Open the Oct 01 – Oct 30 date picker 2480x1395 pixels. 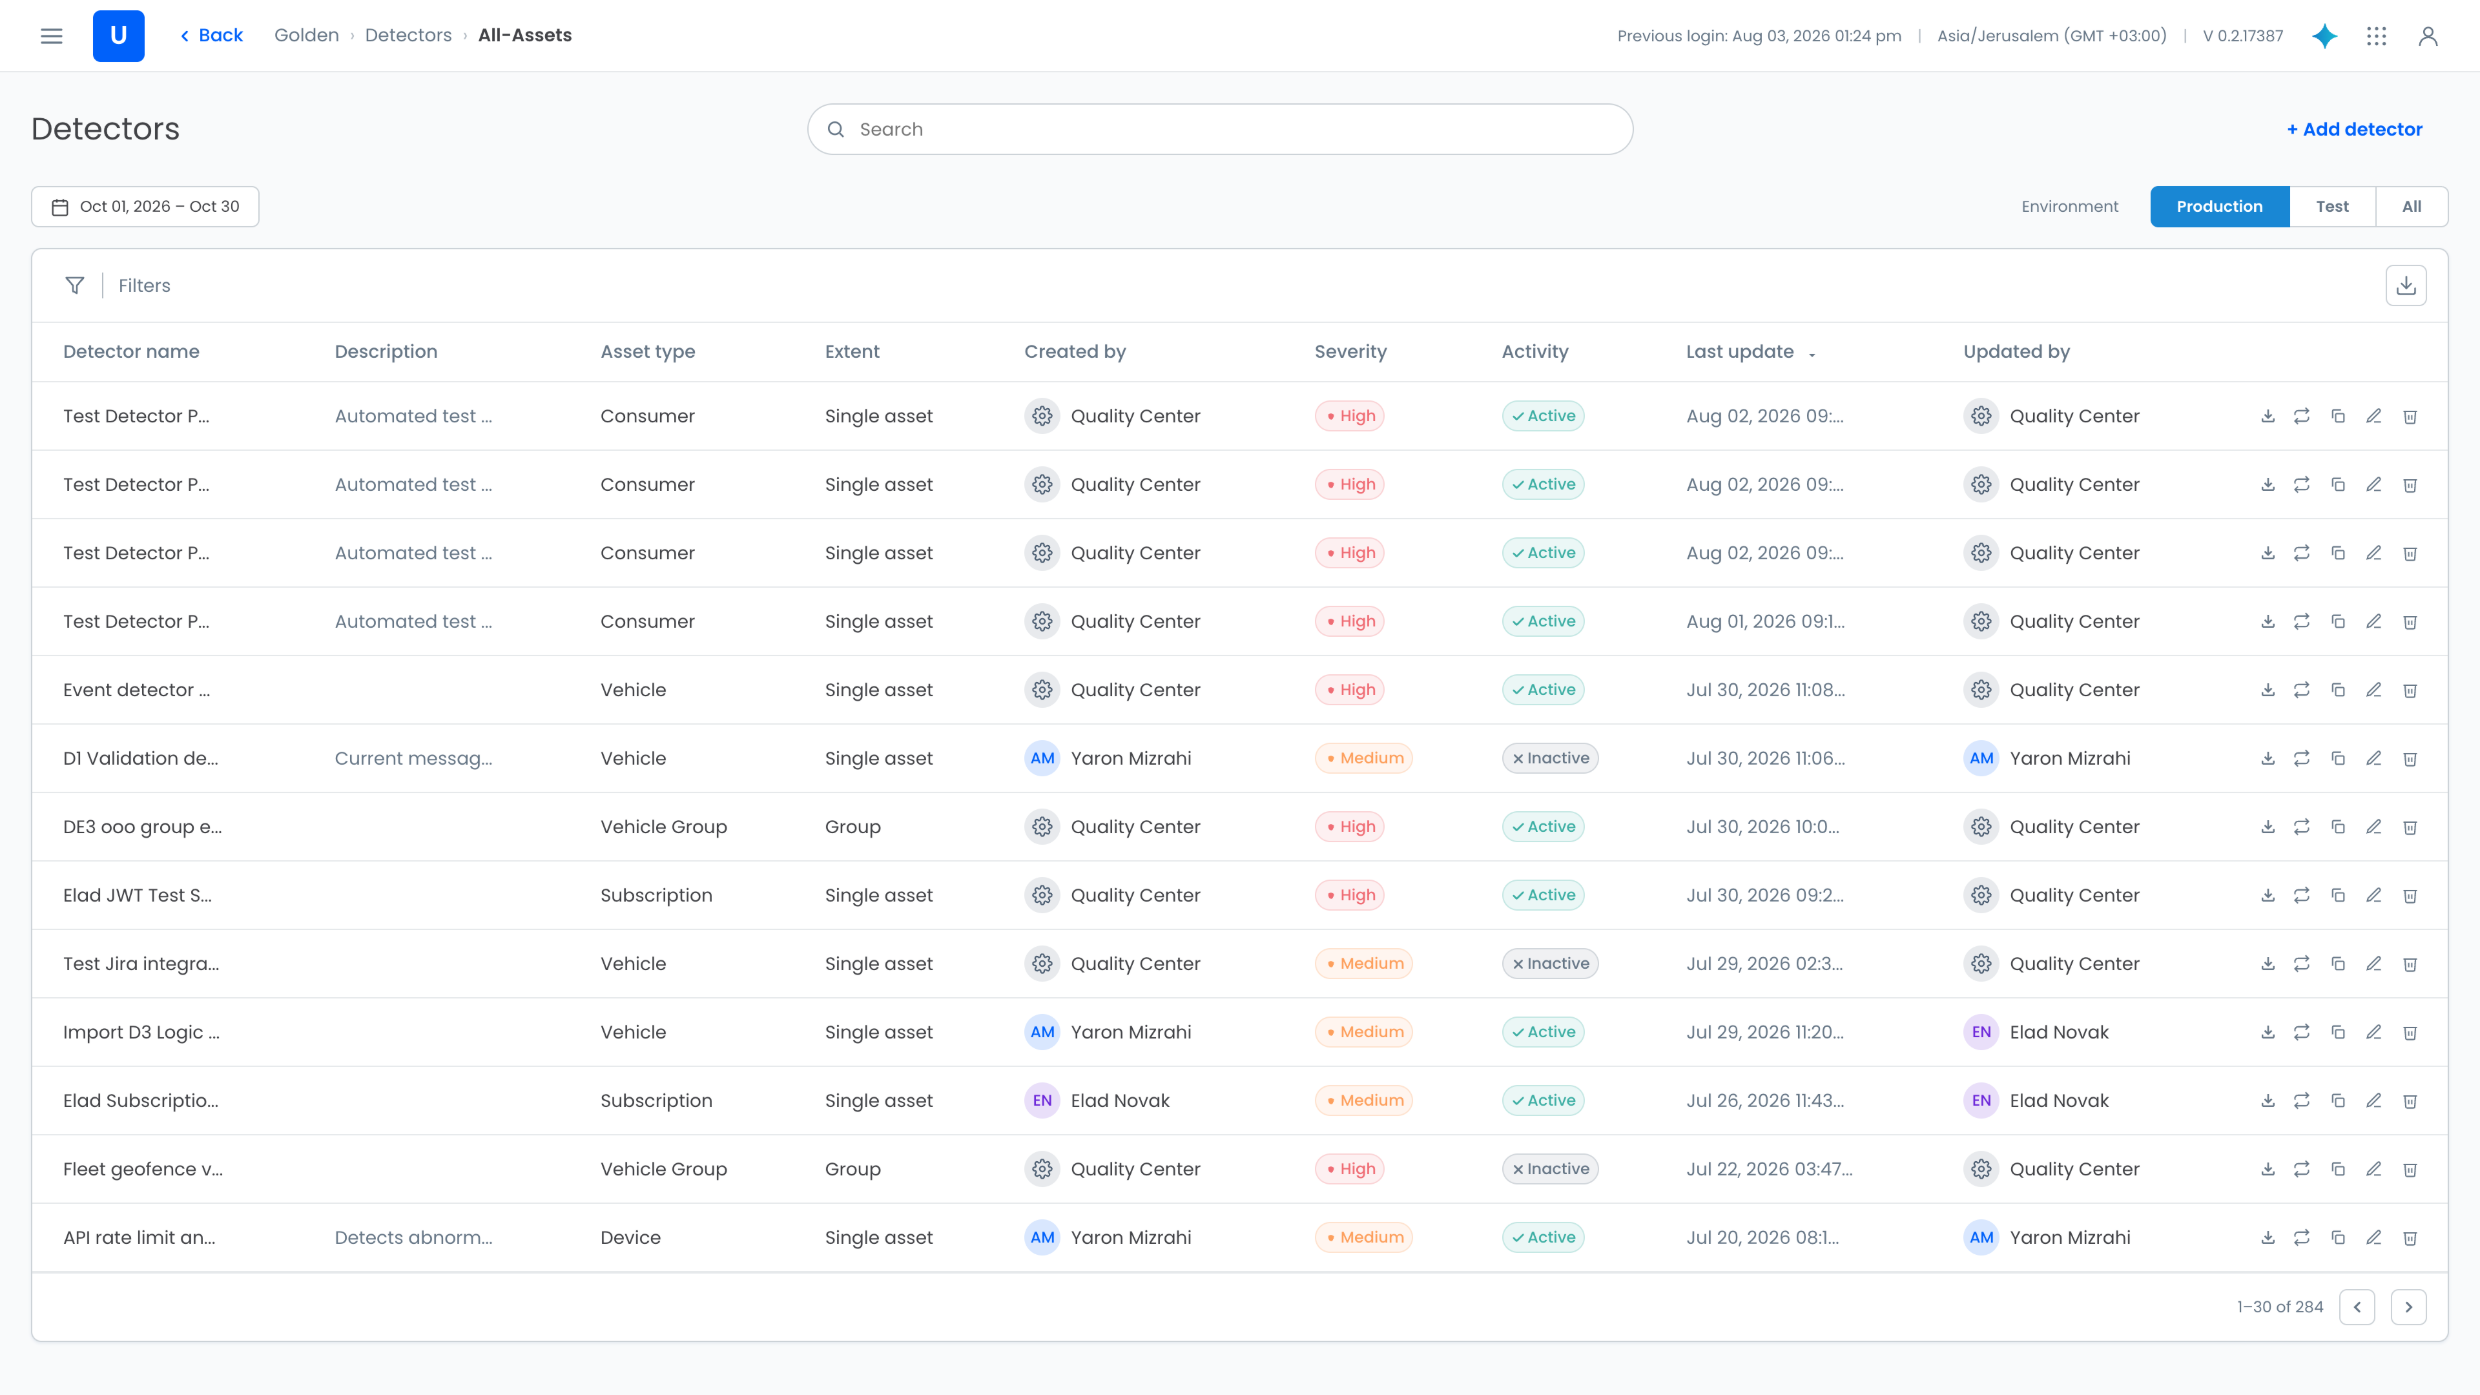(x=145, y=207)
